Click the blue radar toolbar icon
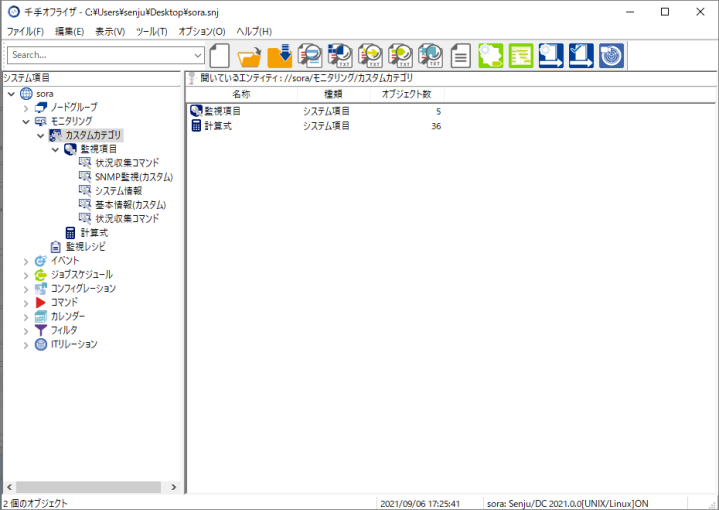 pyautogui.click(x=612, y=56)
